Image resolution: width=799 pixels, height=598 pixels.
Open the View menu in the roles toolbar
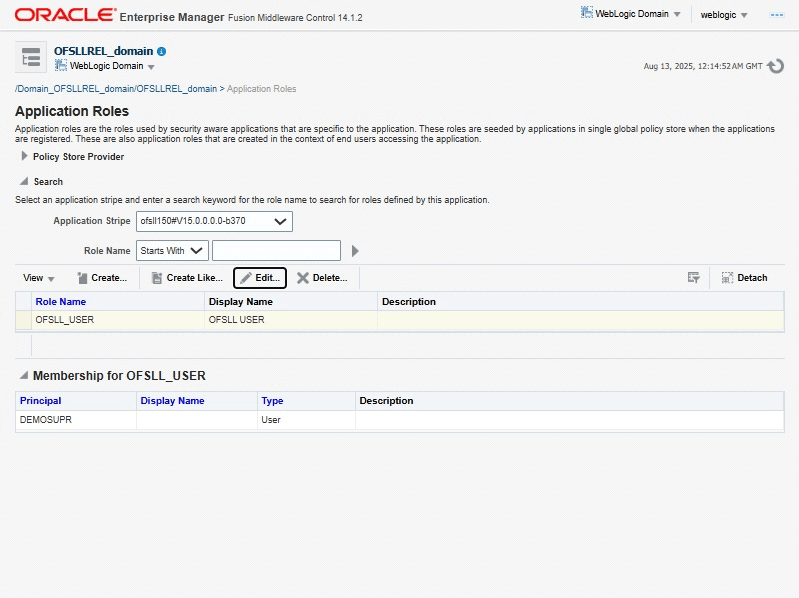coord(38,278)
